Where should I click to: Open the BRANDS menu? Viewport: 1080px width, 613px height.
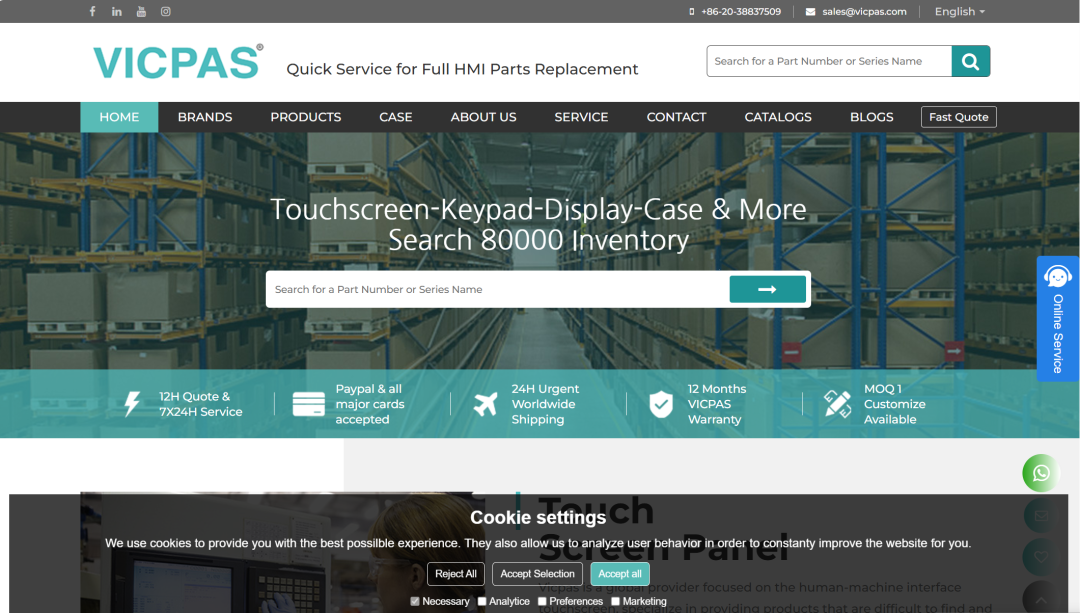coord(205,117)
